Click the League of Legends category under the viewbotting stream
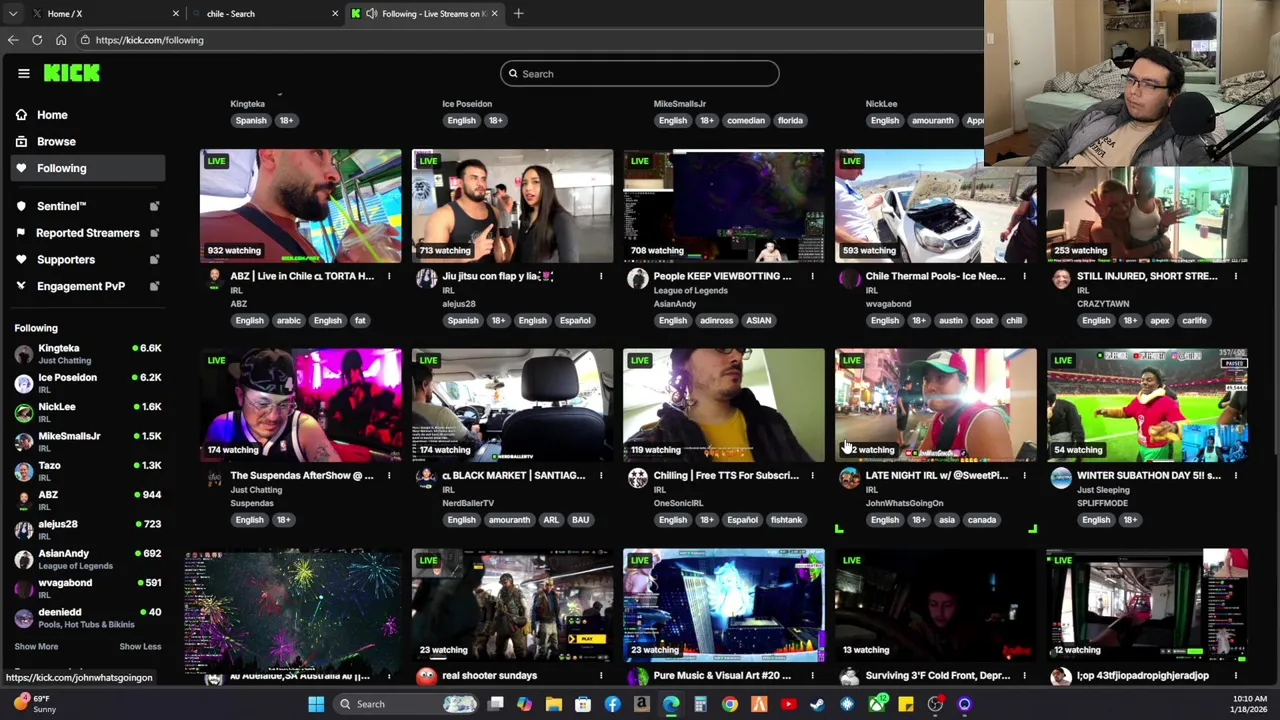 (x=690, y=291)
